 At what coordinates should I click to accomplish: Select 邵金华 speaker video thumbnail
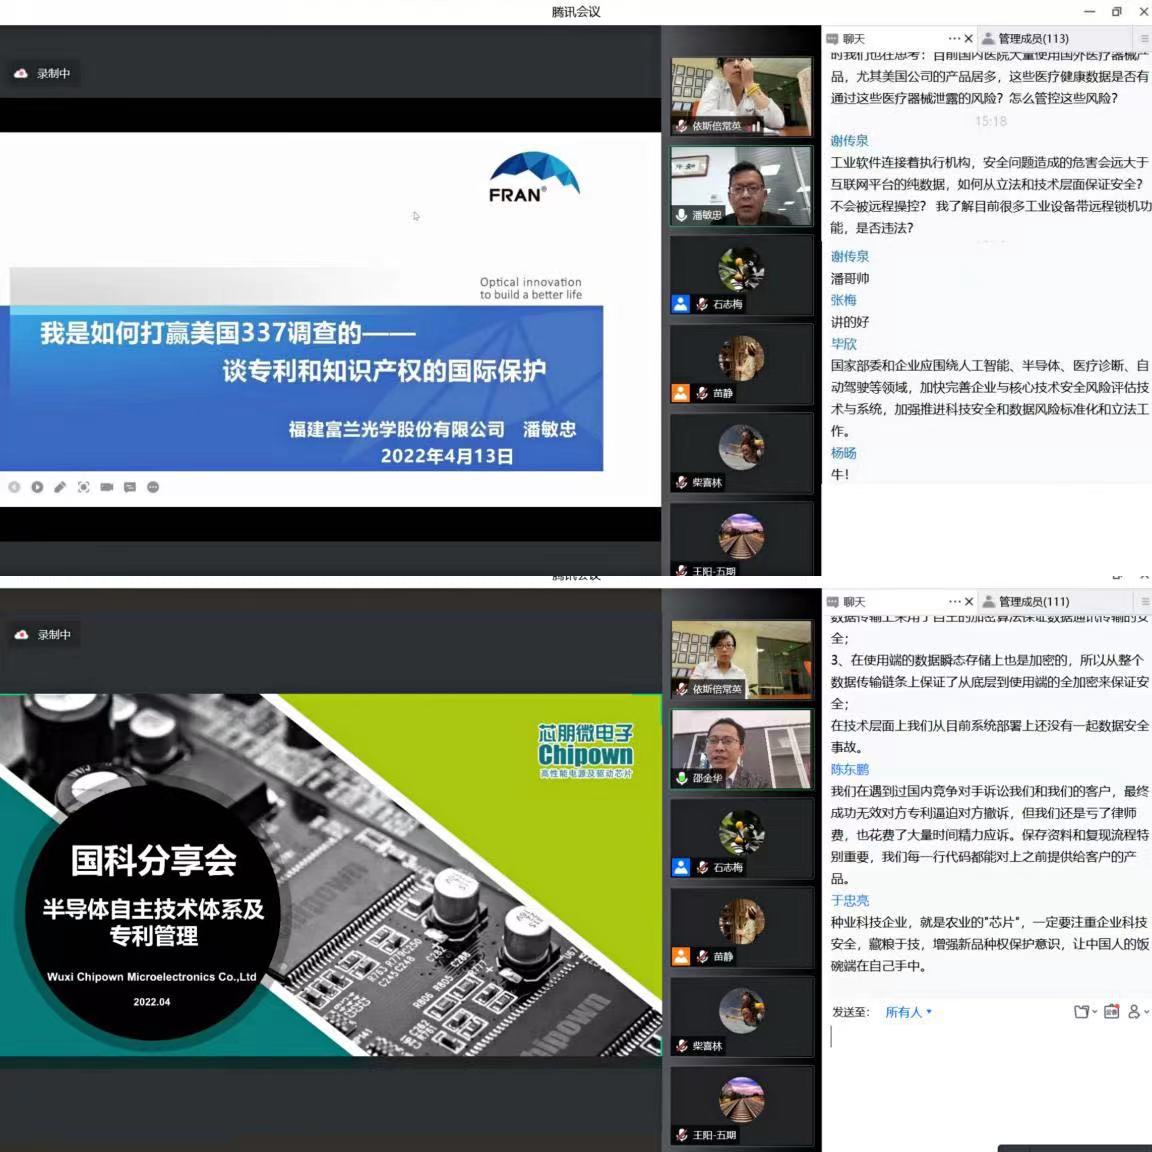tap(741, 749)
